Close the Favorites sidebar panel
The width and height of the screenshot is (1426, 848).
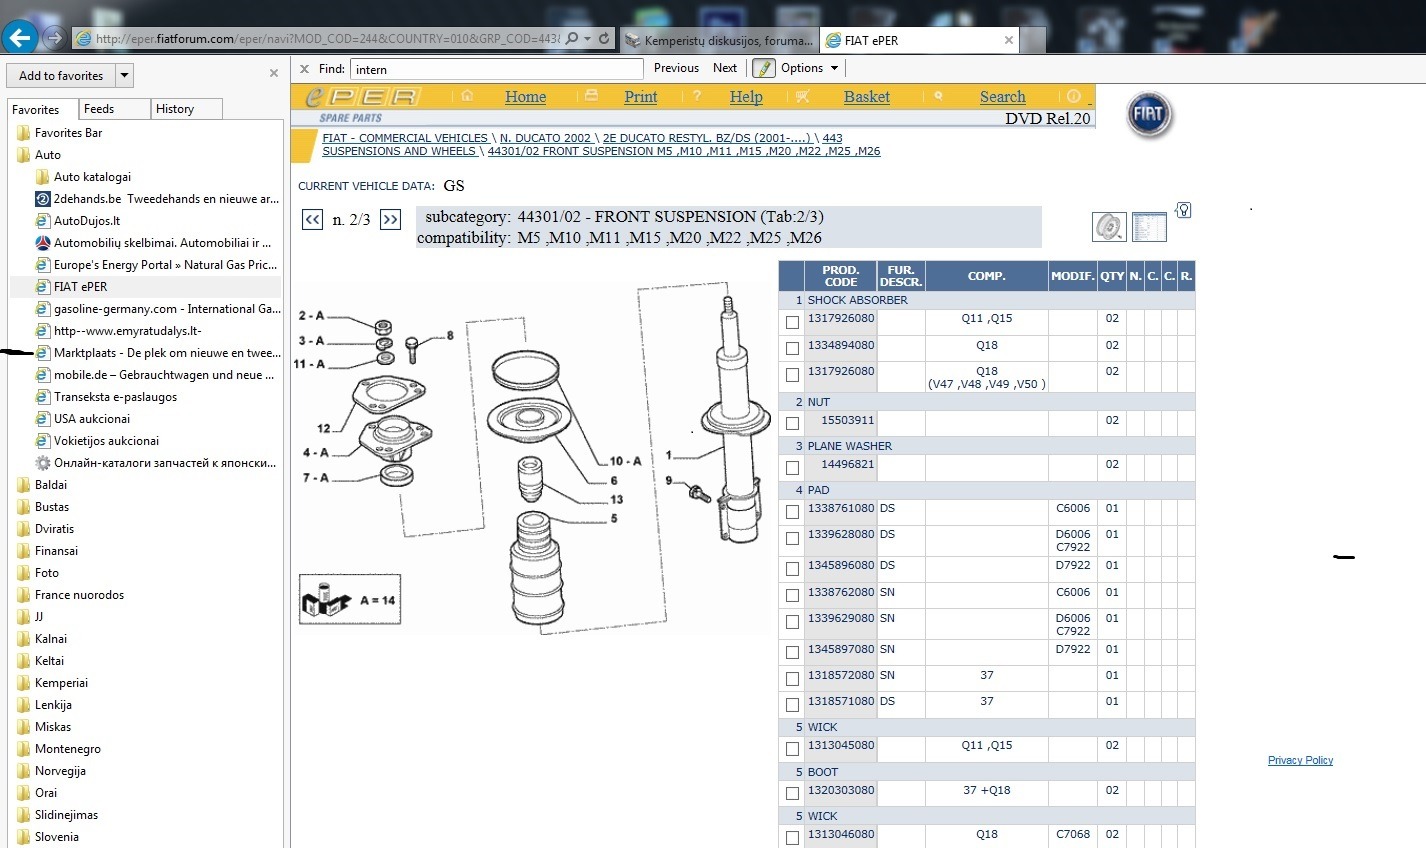click(x=274, y=73)
